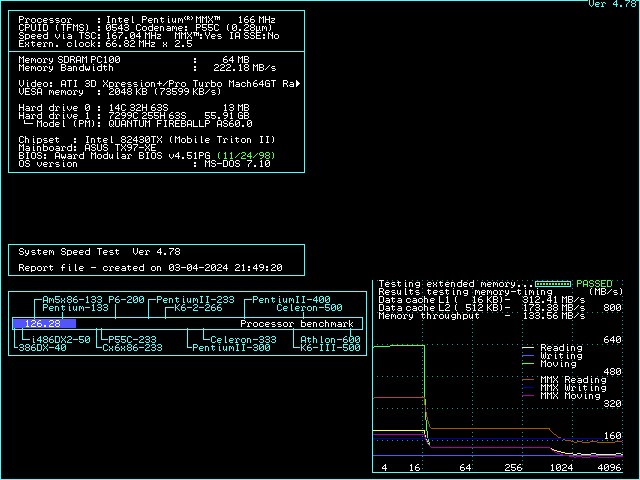Click the green PASSED memory test status
640x480 pixels.
coord(594,284)
